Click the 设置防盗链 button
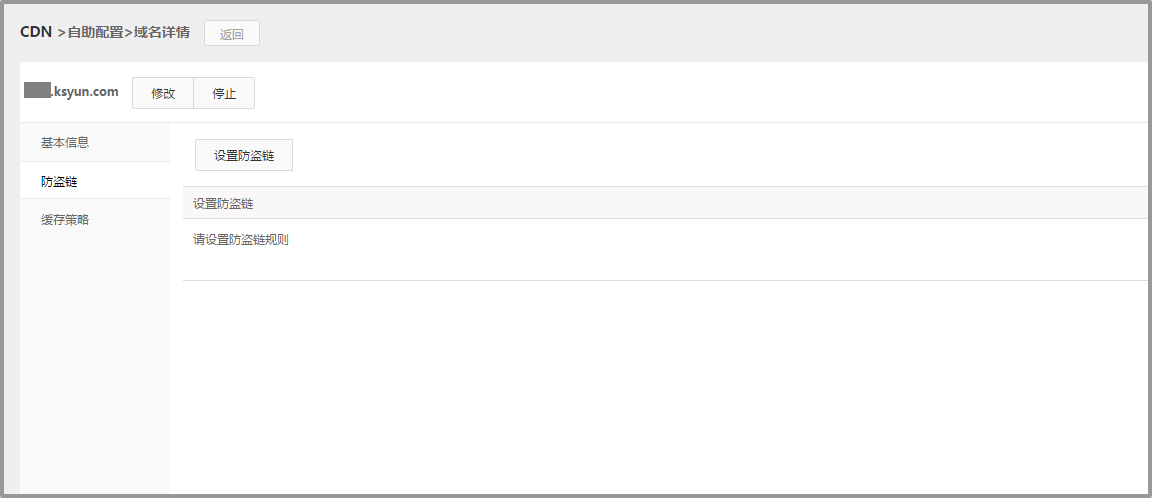Screen dimensions: 1152x498 (x=244, y=155)
